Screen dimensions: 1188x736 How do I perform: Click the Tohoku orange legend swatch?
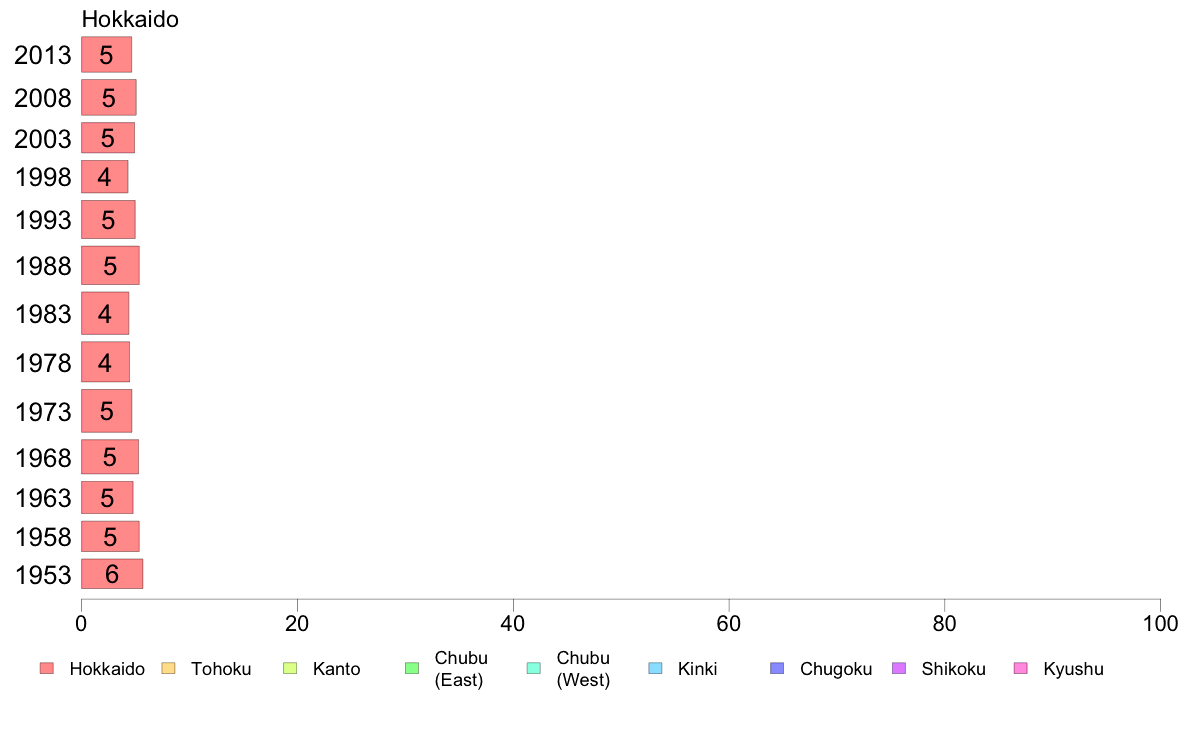tap(168, 668)
